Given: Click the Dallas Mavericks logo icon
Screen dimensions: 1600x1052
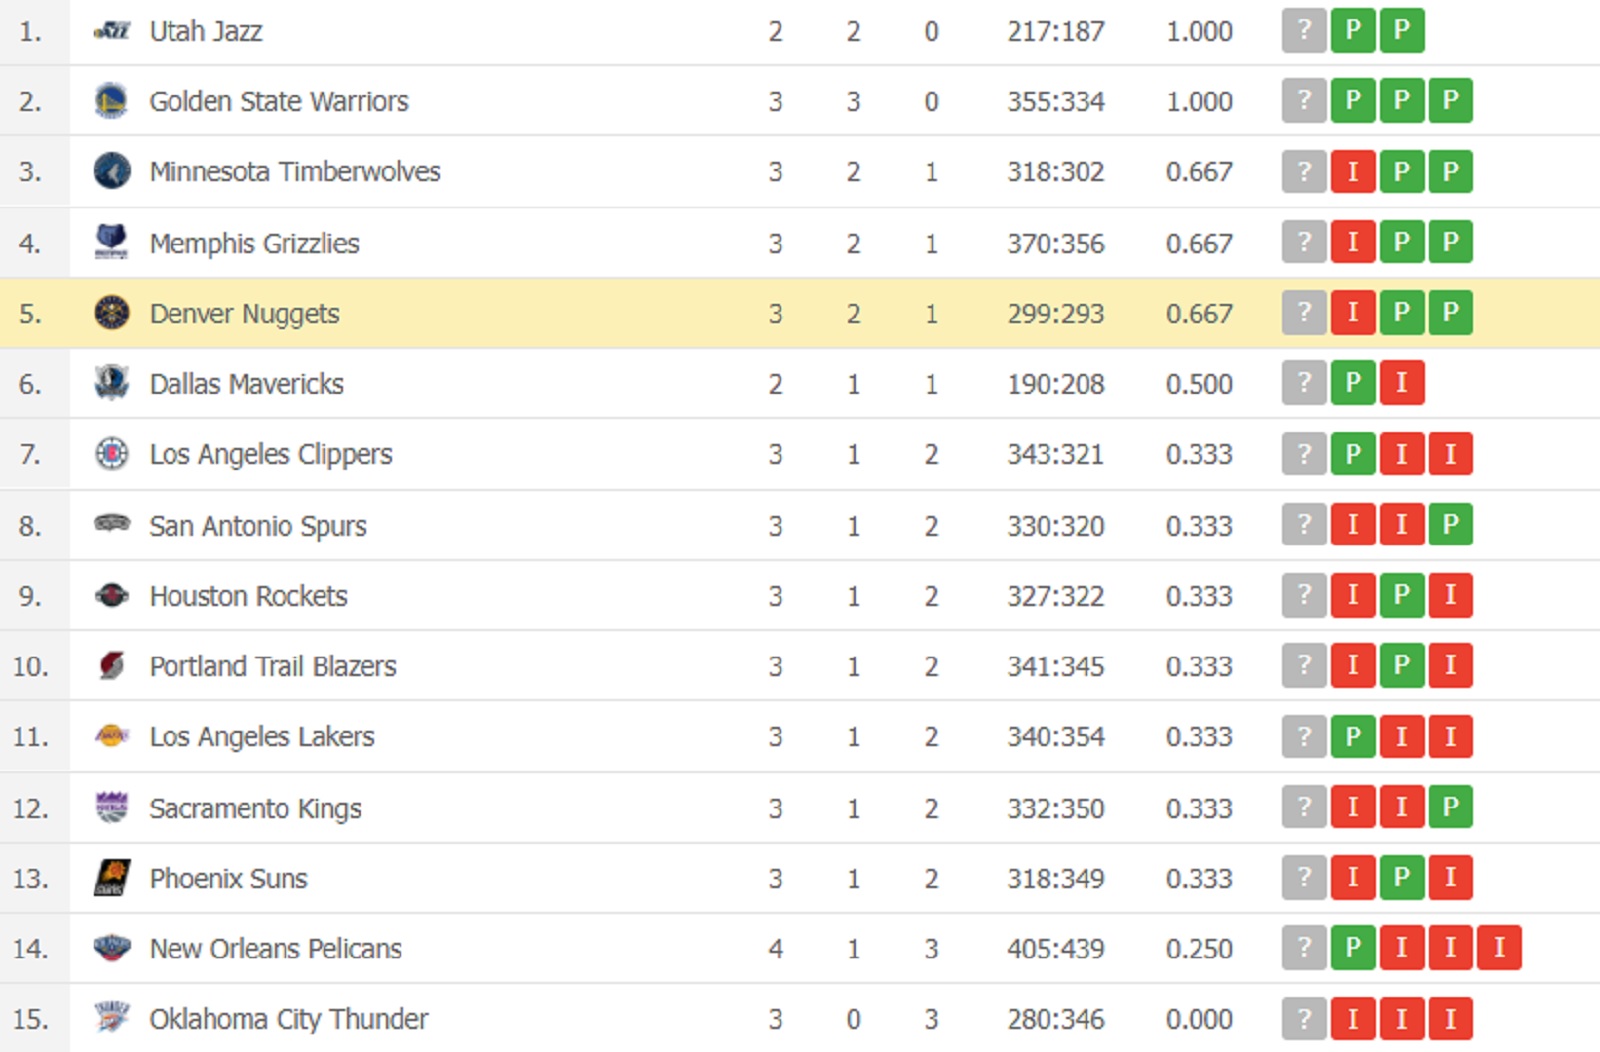Looking at the screenshot, I should click(x=112, y=383).
